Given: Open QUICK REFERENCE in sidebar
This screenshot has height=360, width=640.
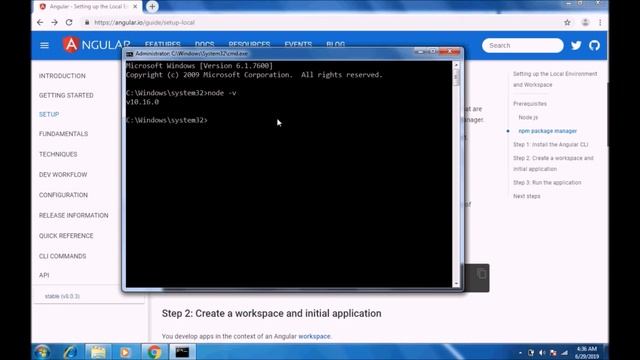Looking at the screenshot, I should coord(66,236).
